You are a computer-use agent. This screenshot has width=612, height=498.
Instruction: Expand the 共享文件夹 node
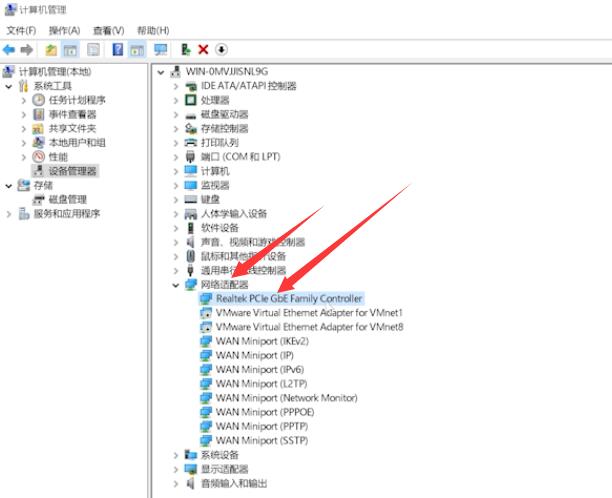point(23,129)
